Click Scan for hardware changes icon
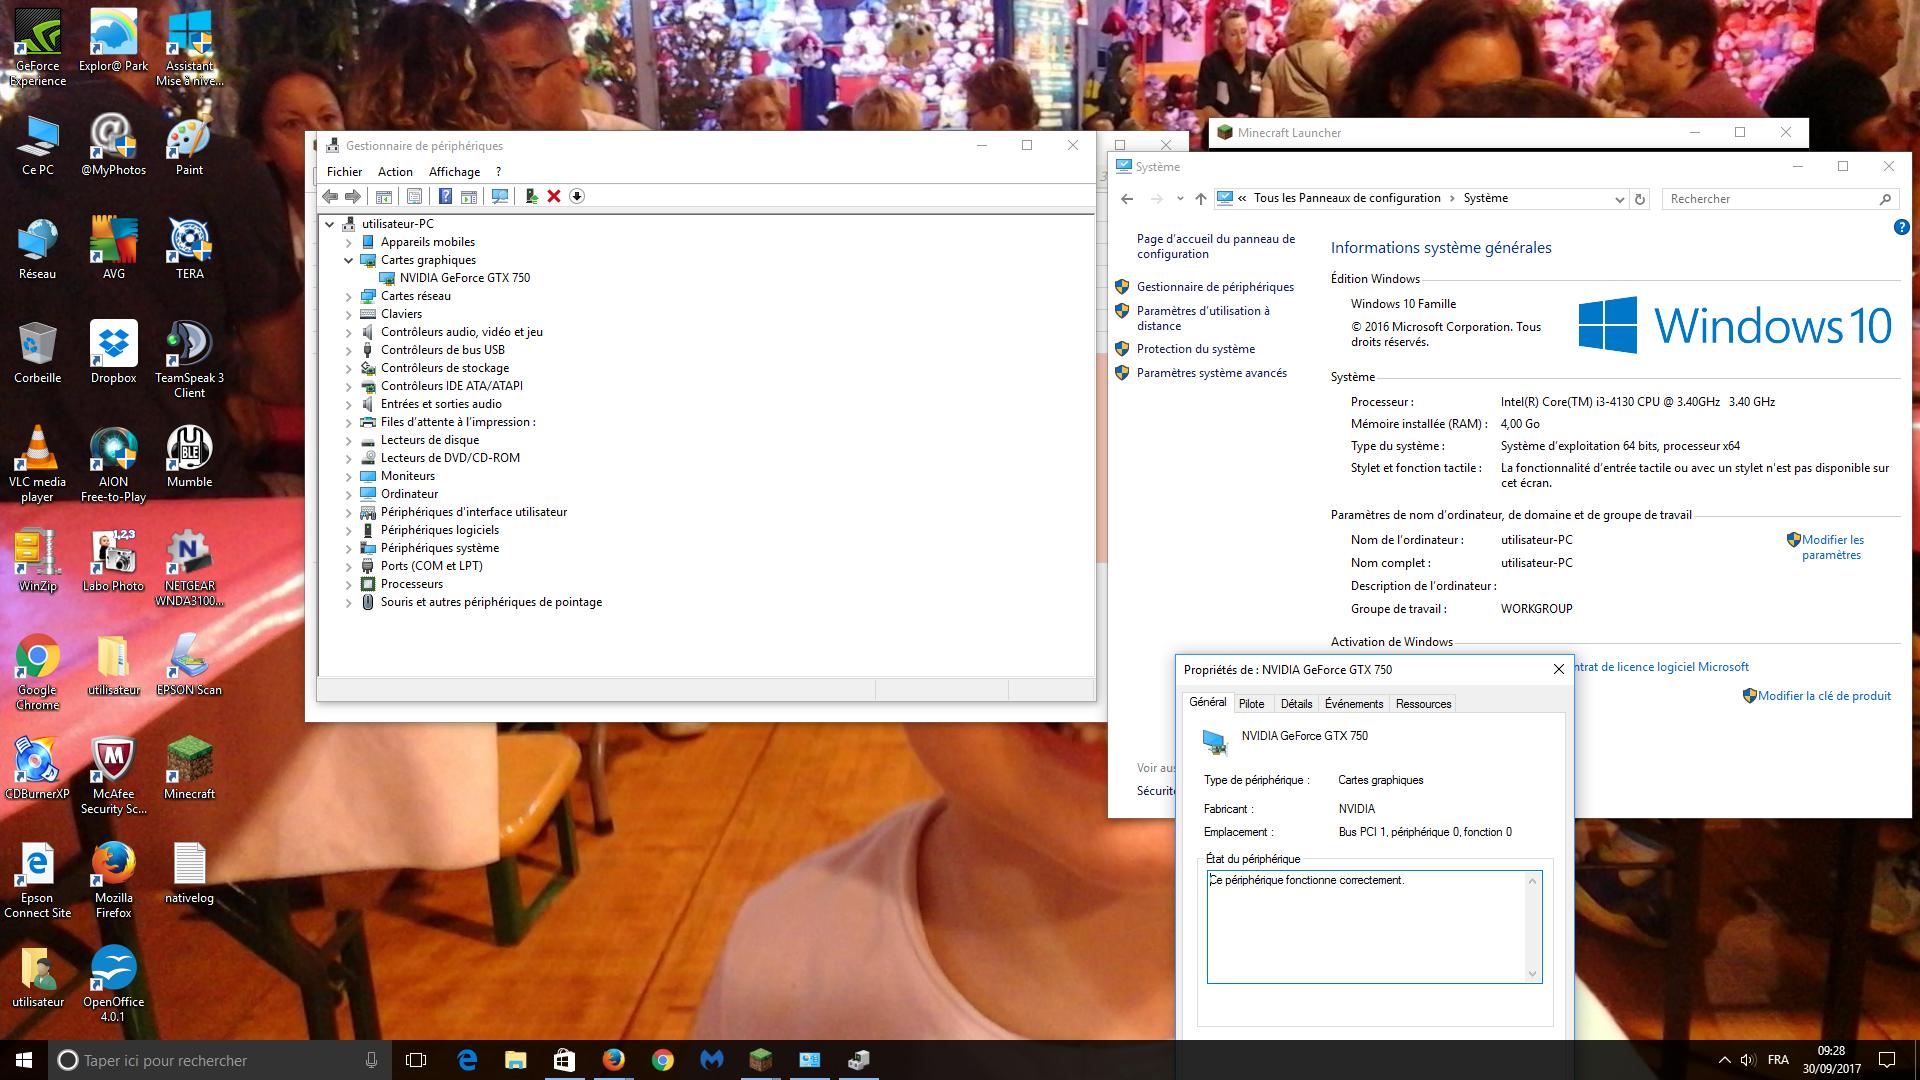This screenshot has width=1920, height=1080. [500, 196]
